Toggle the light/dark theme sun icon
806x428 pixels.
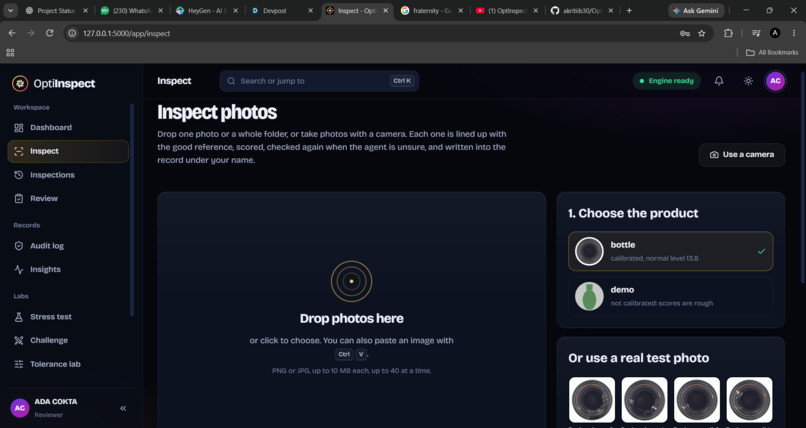pos(748,81)
